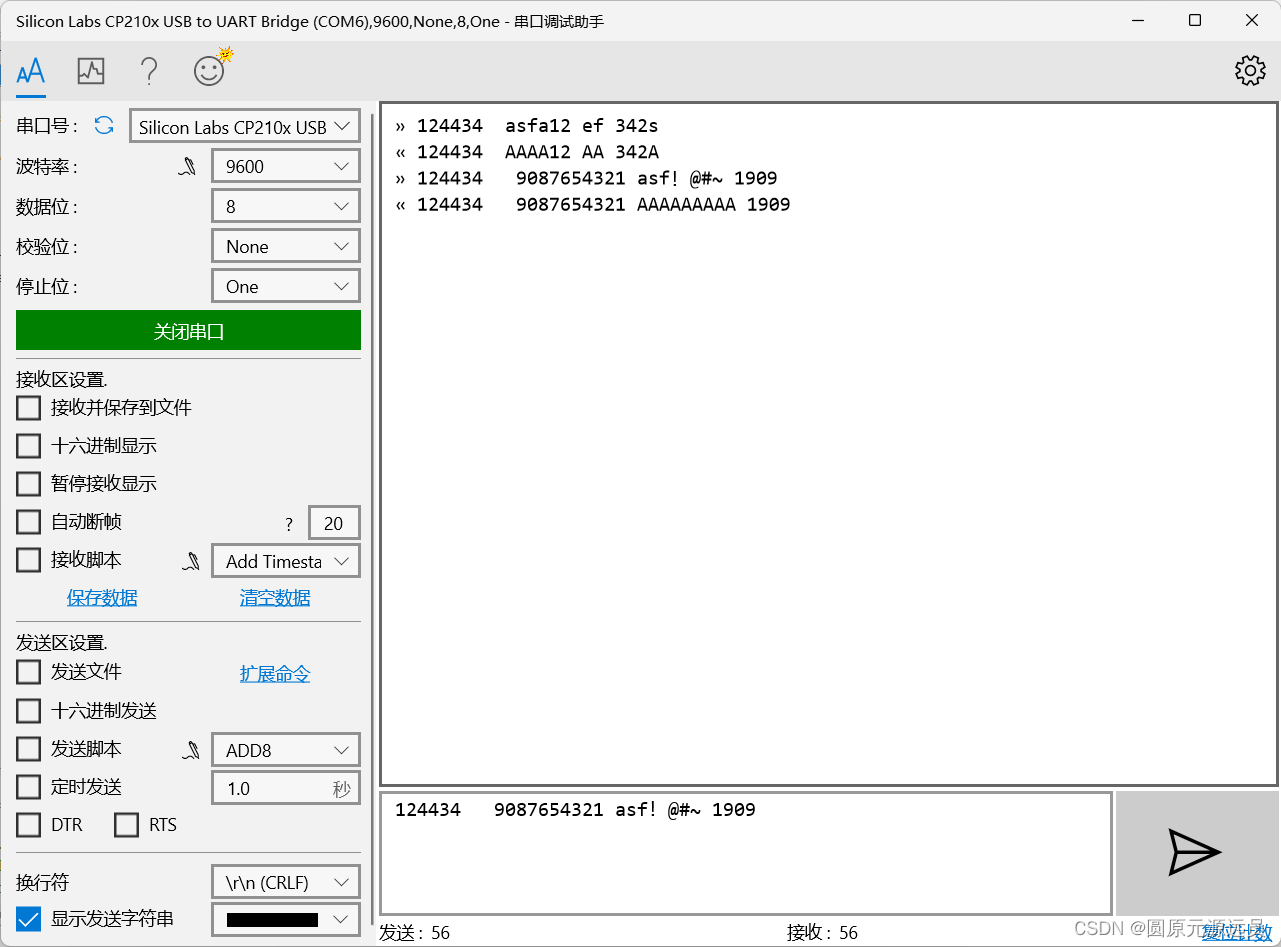The height and width of the screenshot is (947, 1281).
Task: Click the pen icon beside baud rate
Action: pyautogui.click(x=189, y=167)
